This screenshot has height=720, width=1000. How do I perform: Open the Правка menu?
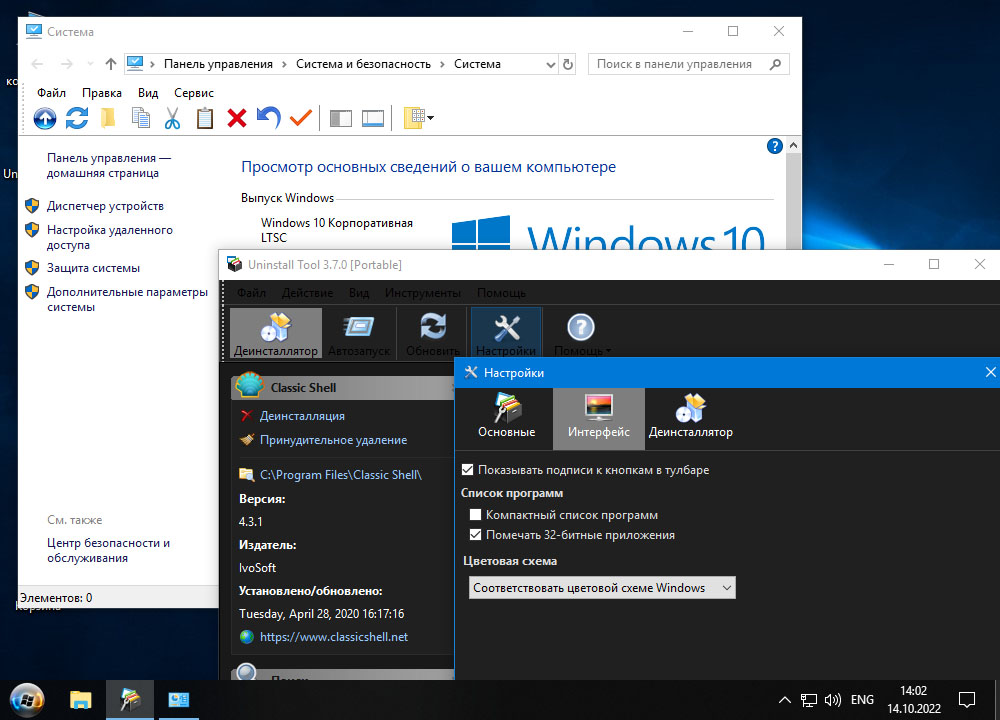[x=101, y=93]
